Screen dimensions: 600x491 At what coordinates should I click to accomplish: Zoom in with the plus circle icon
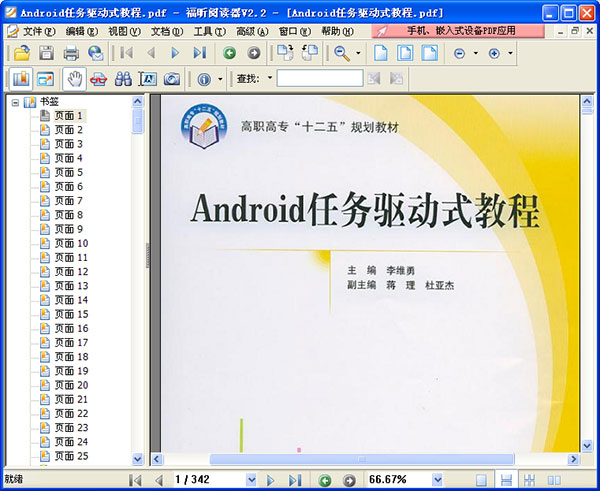(494, 53)
